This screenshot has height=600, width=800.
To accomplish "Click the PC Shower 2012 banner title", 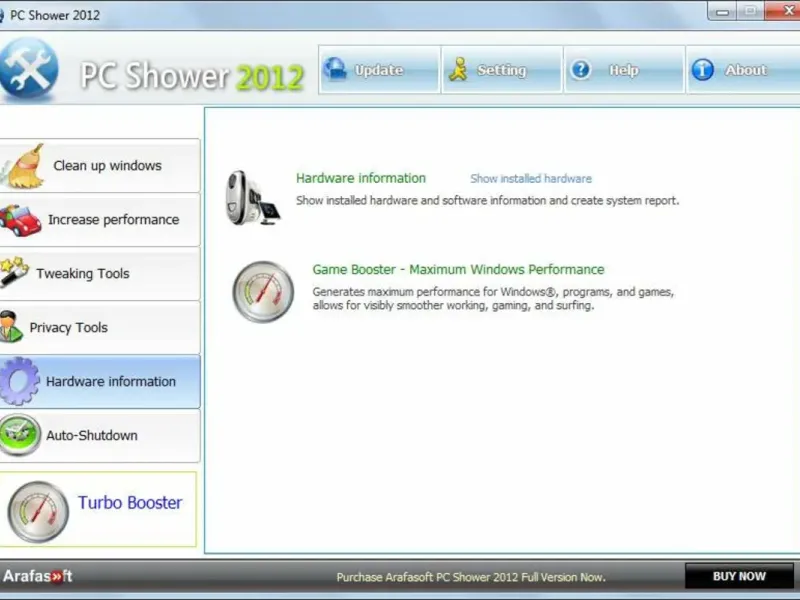I will pyautogui.click(x=192, y=77).
